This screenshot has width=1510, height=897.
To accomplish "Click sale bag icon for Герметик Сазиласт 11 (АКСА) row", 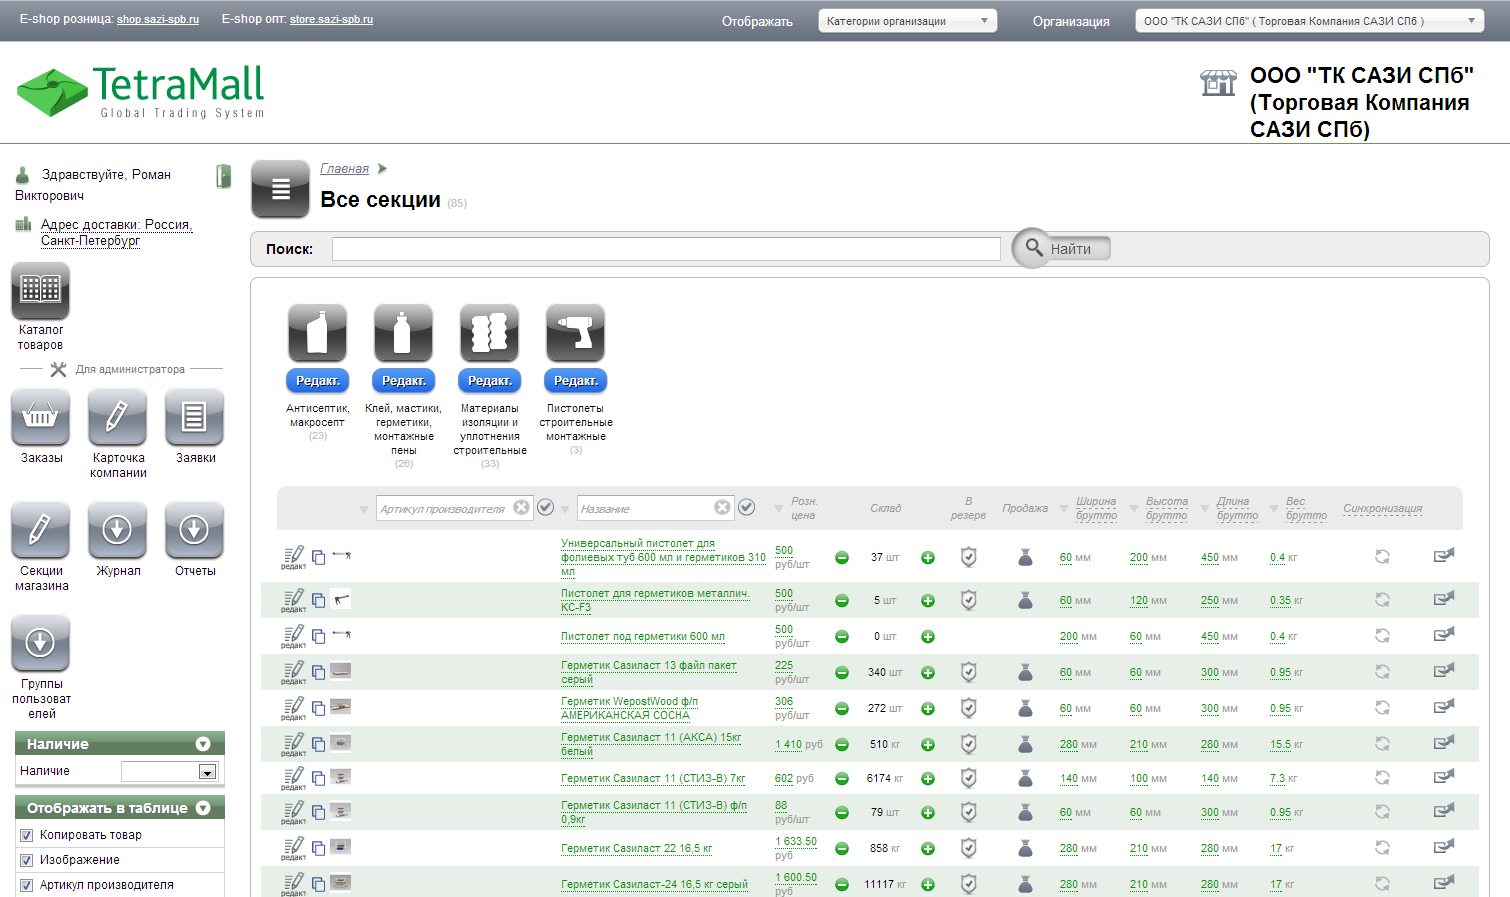I will click(1025, 744).
